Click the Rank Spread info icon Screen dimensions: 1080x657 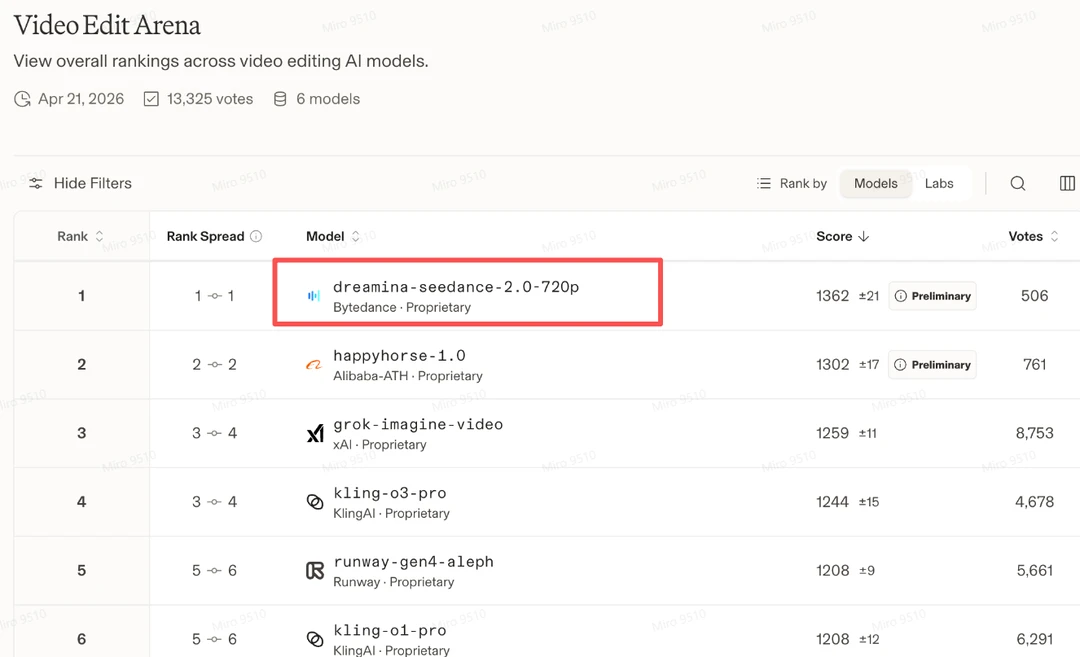pos(256,237)
